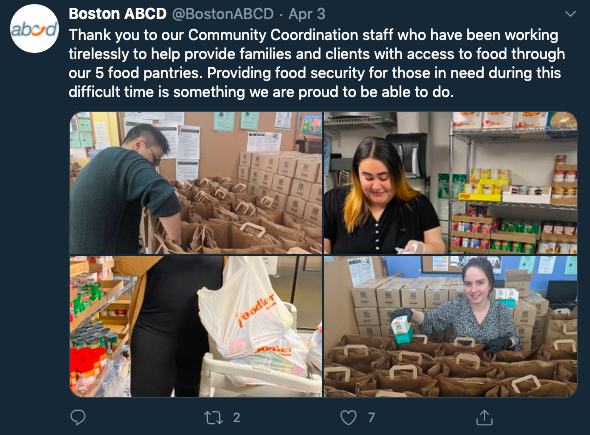Like the tweet with heart icon
The width and height of the screenshot is (590, 435).
tap(348, 418)
